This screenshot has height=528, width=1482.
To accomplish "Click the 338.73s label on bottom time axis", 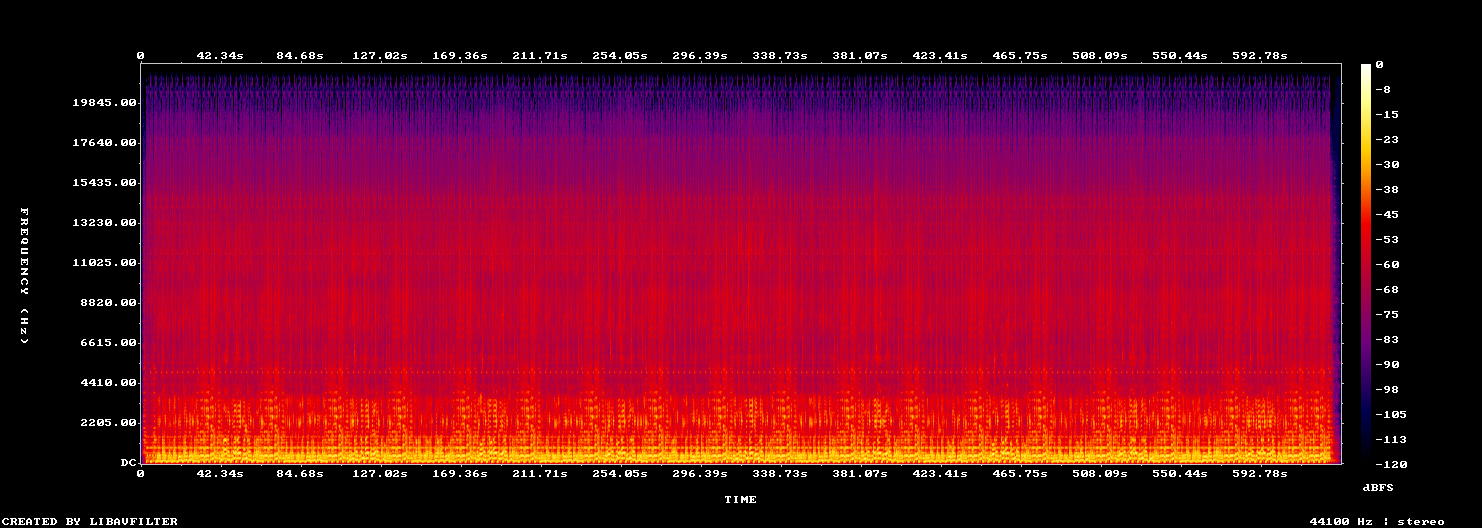I will point(780,473).
